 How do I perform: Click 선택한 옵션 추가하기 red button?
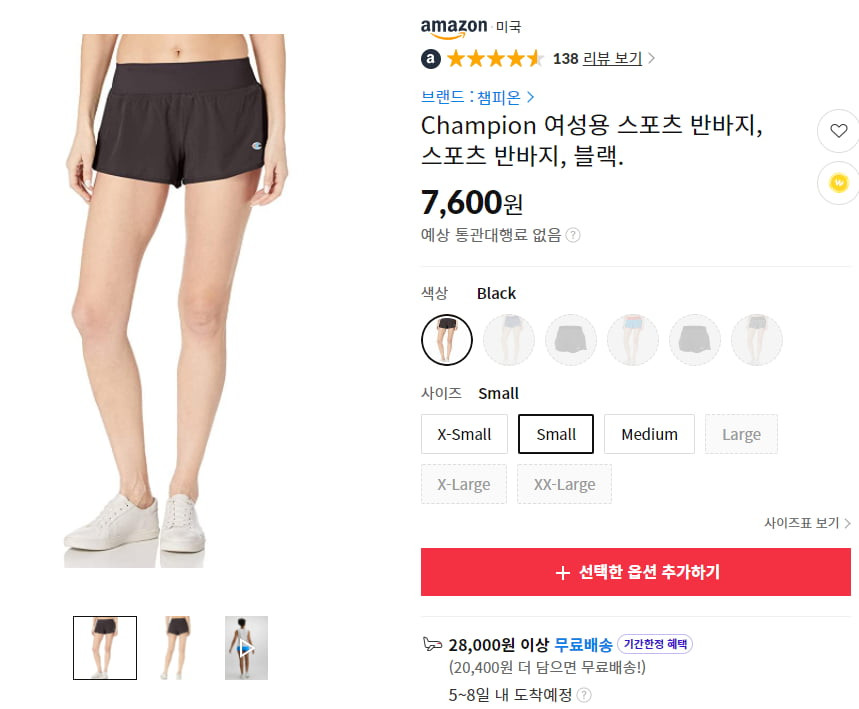tap(635, 571)
